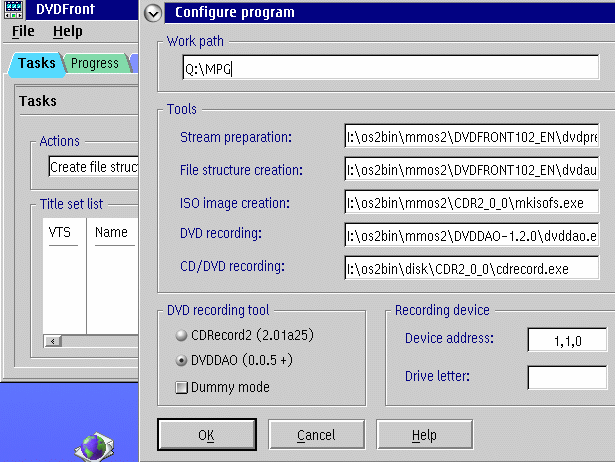Switch to the Tasks tab
615x462 pixels.
(x=36, y=63)
